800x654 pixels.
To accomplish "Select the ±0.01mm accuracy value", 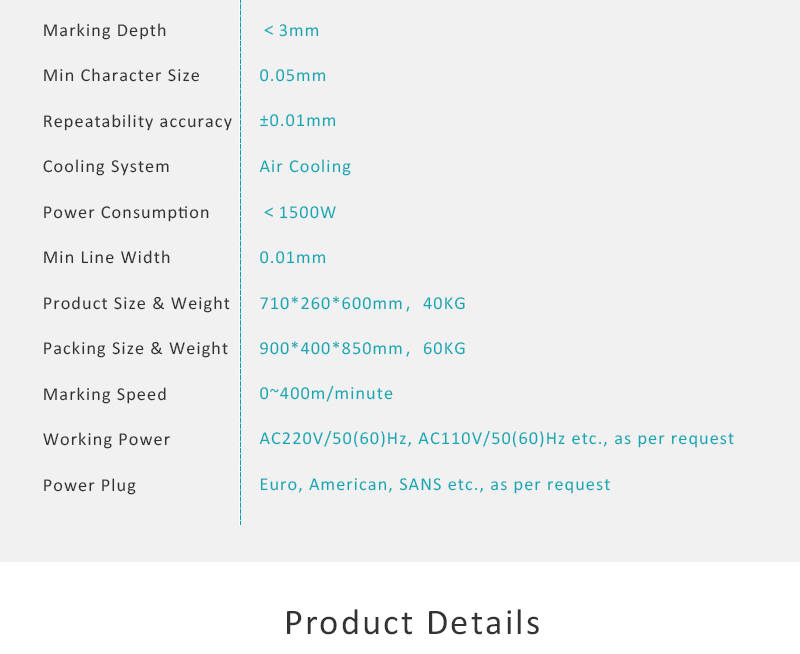I will click(298, 120).
